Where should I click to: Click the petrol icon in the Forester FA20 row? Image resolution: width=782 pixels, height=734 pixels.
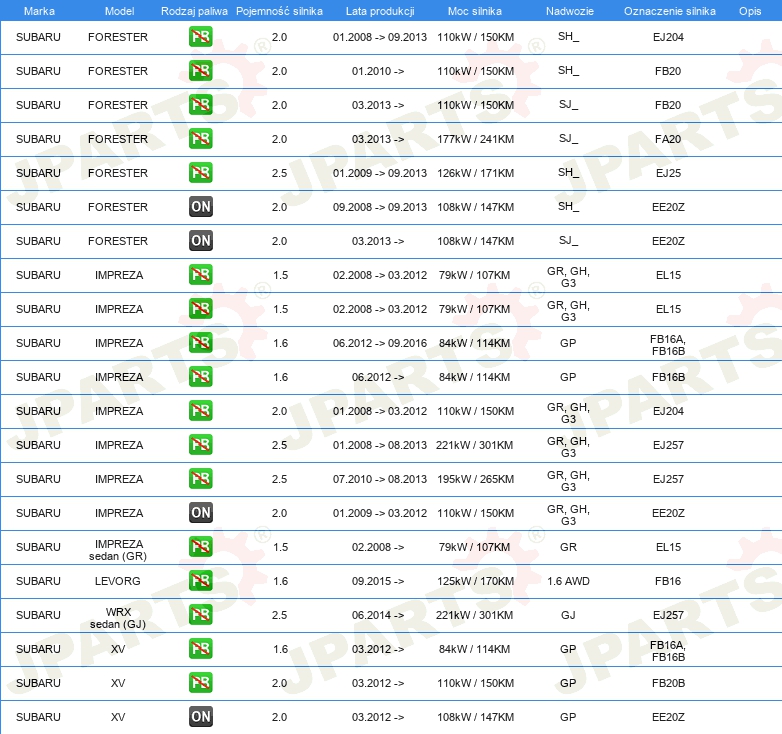pos(201,139)
